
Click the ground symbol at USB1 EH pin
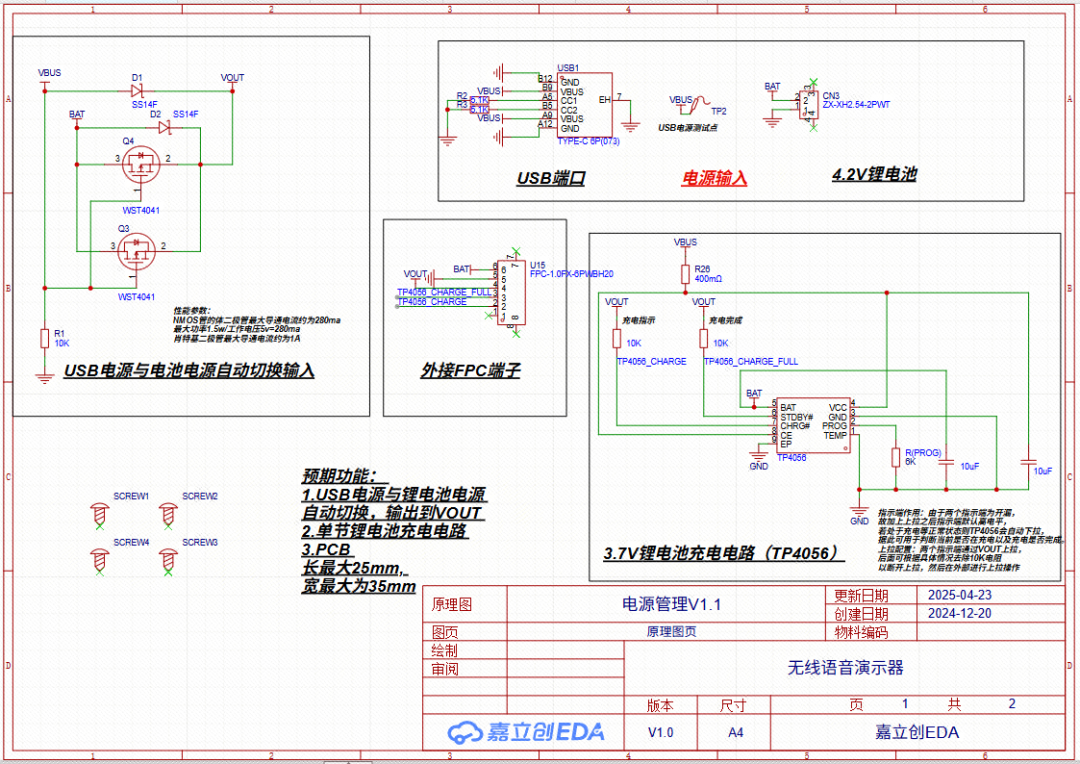pyautogui.click(x=630, y=126)
